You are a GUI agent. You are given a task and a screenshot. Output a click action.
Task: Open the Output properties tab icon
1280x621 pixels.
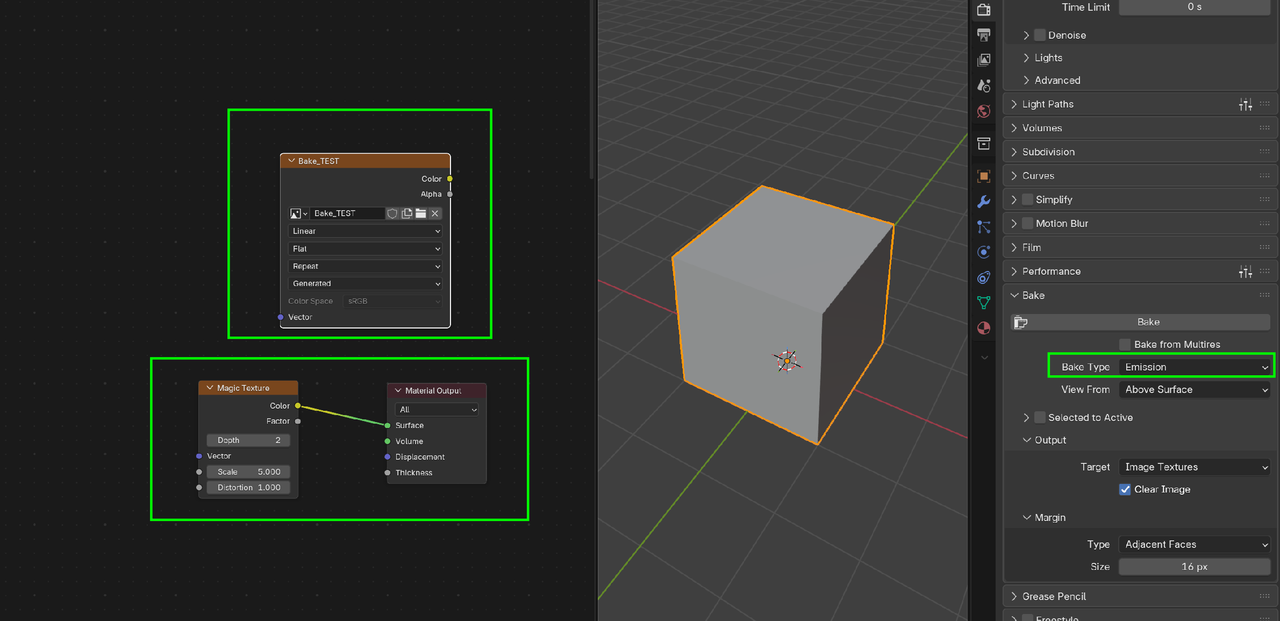[984, 35]
